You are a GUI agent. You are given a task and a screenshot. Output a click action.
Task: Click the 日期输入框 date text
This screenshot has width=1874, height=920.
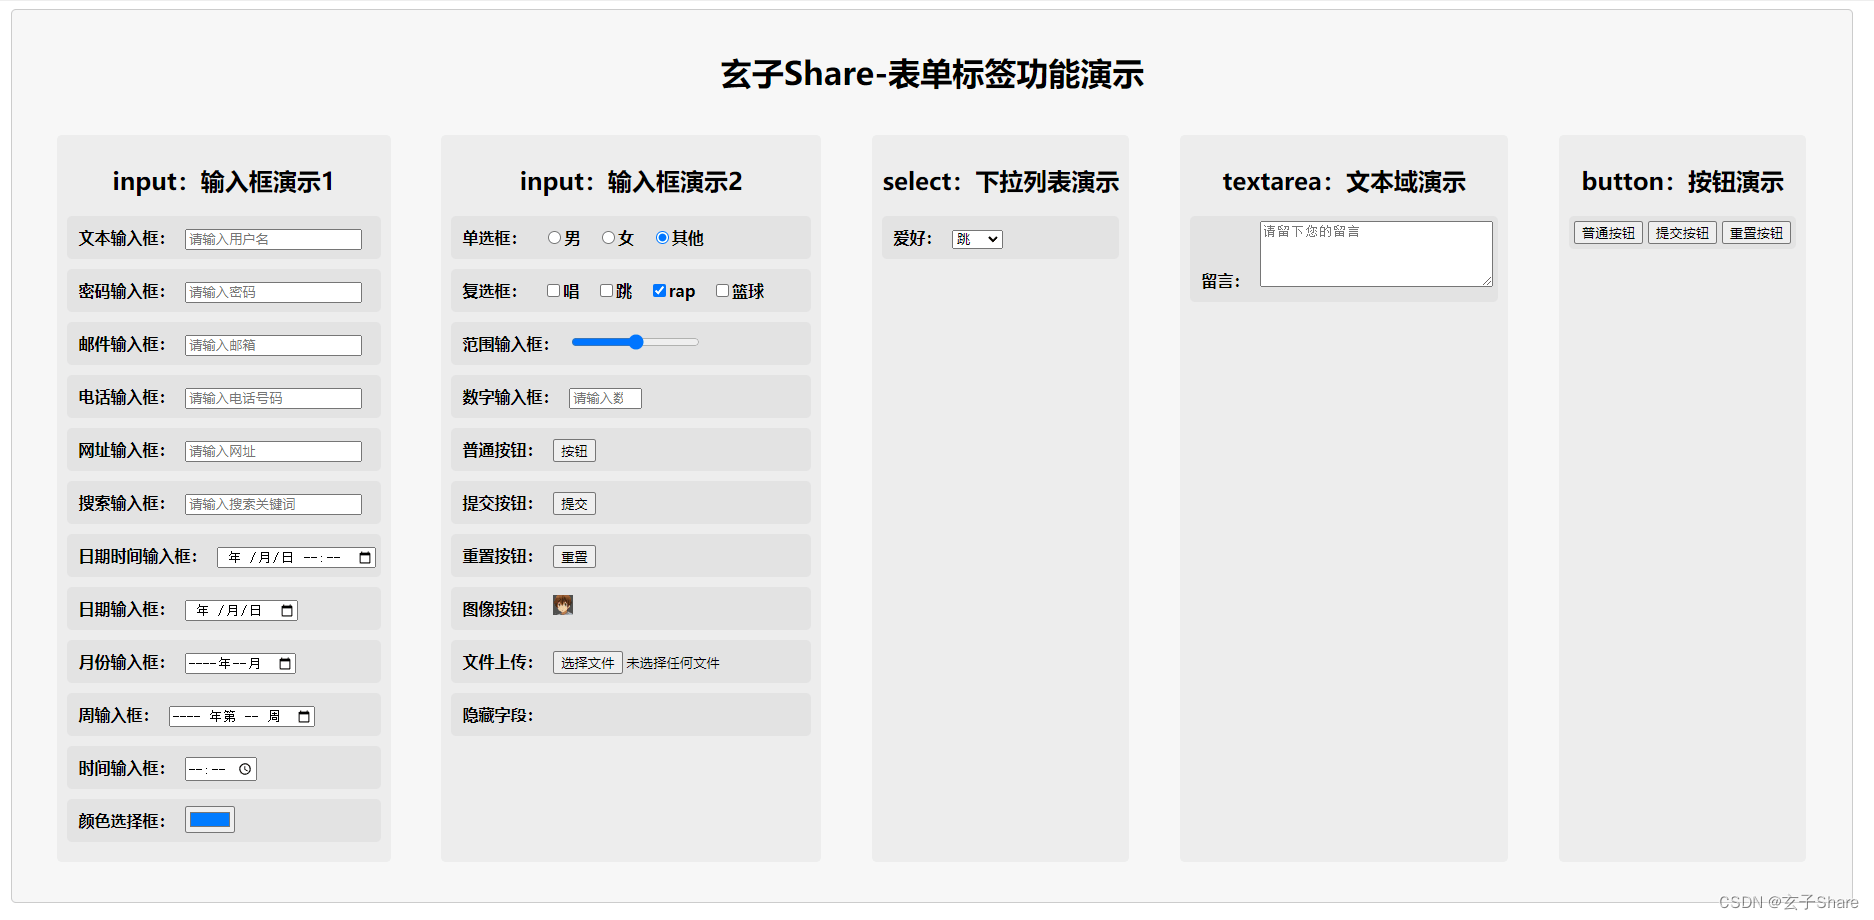[x=229, y=611]
